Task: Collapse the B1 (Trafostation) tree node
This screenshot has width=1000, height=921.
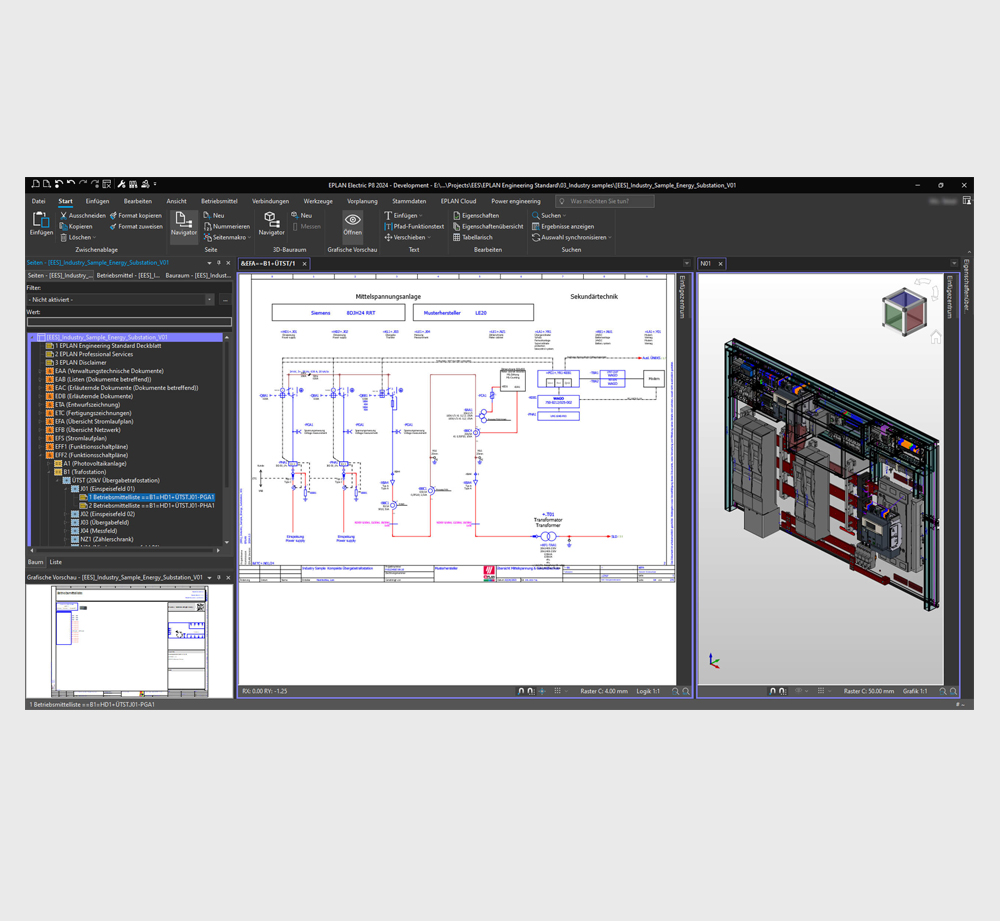Action: [49, 472]
